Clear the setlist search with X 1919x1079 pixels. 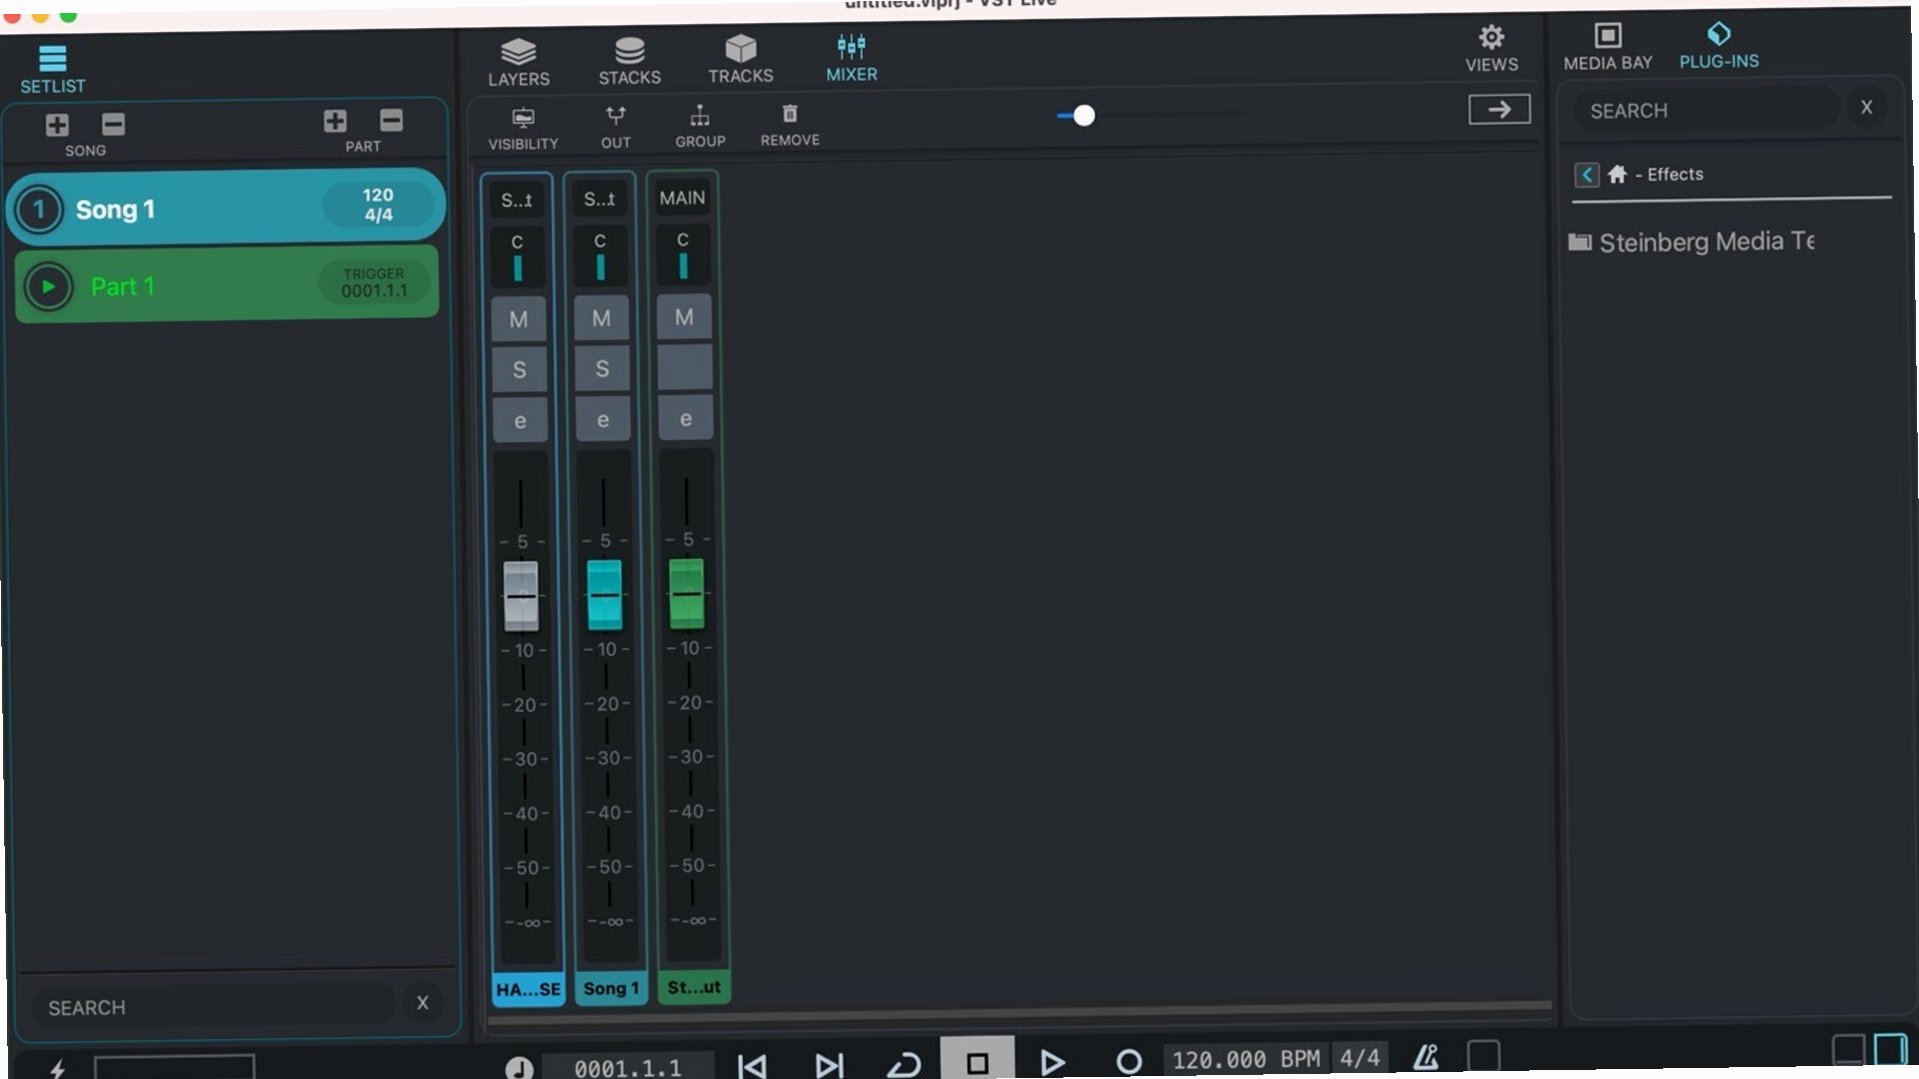pos(422,1003)
